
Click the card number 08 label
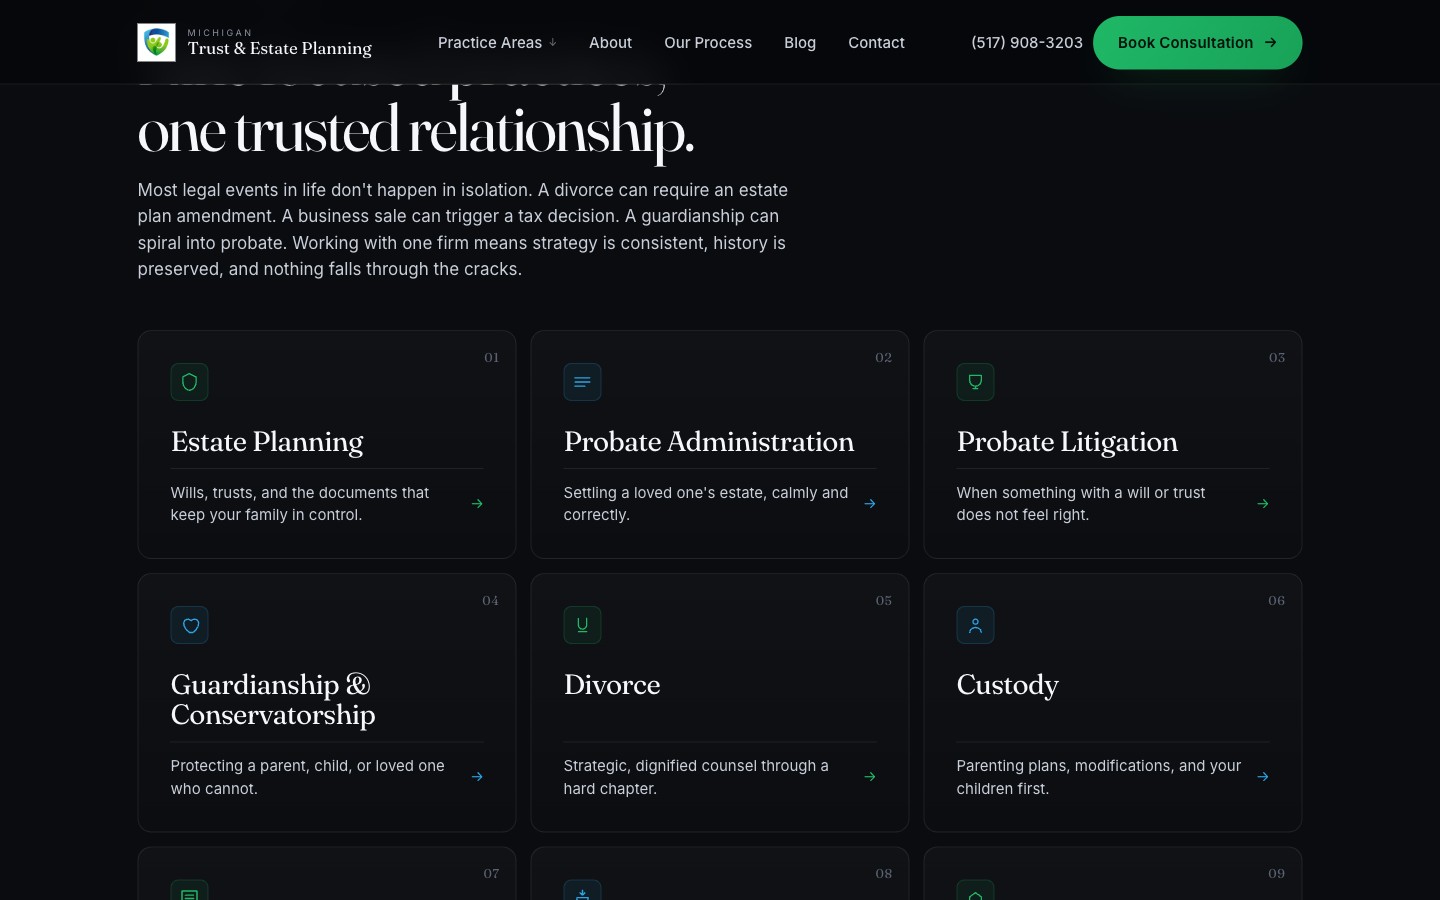884,873
